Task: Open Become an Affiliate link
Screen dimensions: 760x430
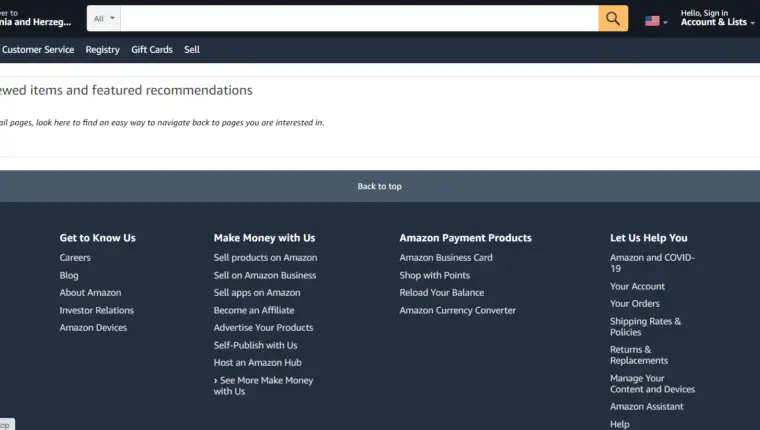Action: tap(254, 310)
